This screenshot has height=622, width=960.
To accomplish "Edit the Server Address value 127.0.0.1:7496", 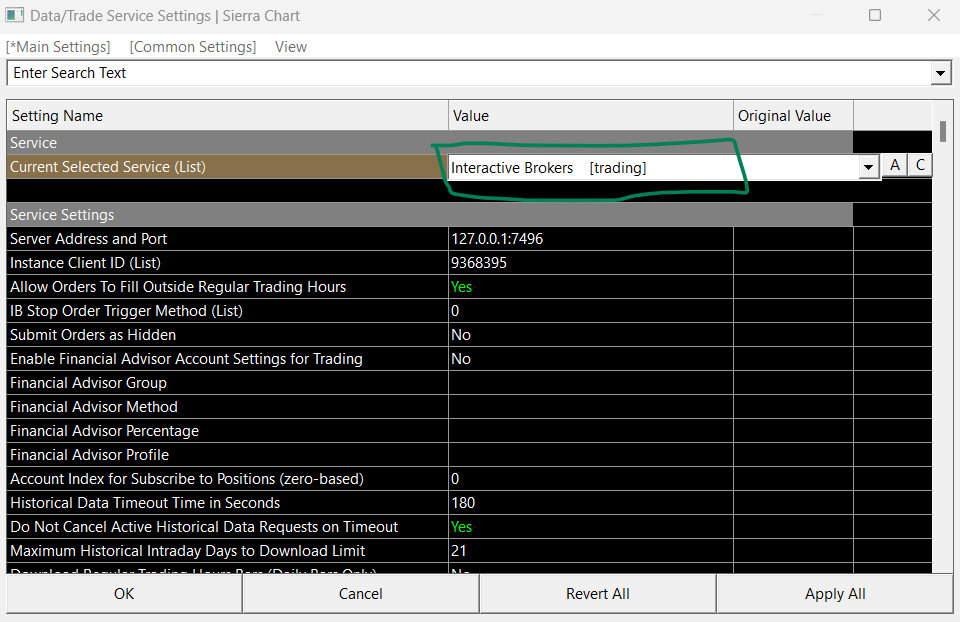I will click(x=591, y=239).
